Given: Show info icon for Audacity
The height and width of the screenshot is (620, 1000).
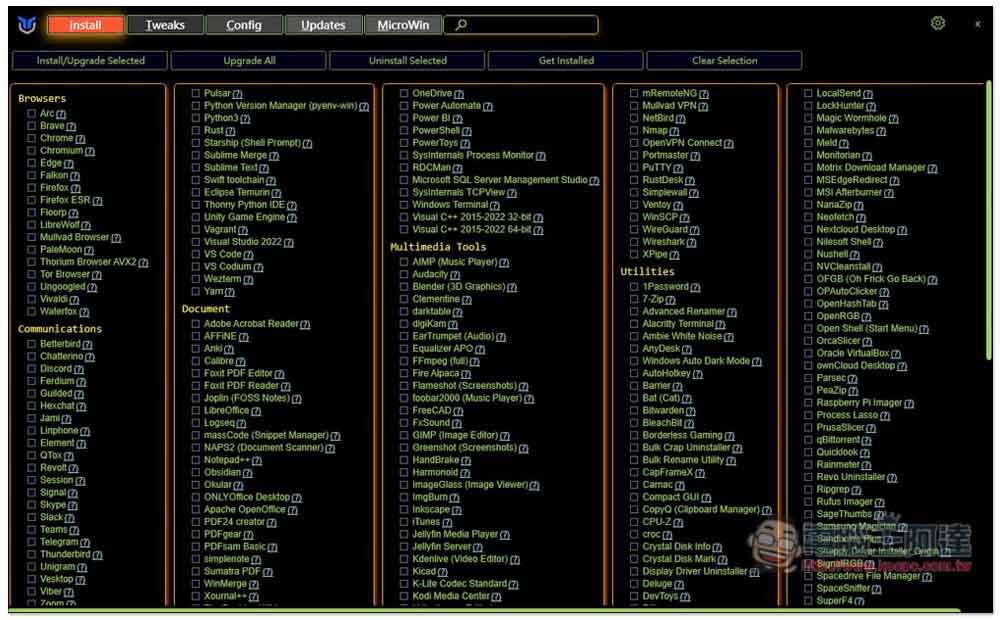Looking at the screenshot, I should click(455, 275).
